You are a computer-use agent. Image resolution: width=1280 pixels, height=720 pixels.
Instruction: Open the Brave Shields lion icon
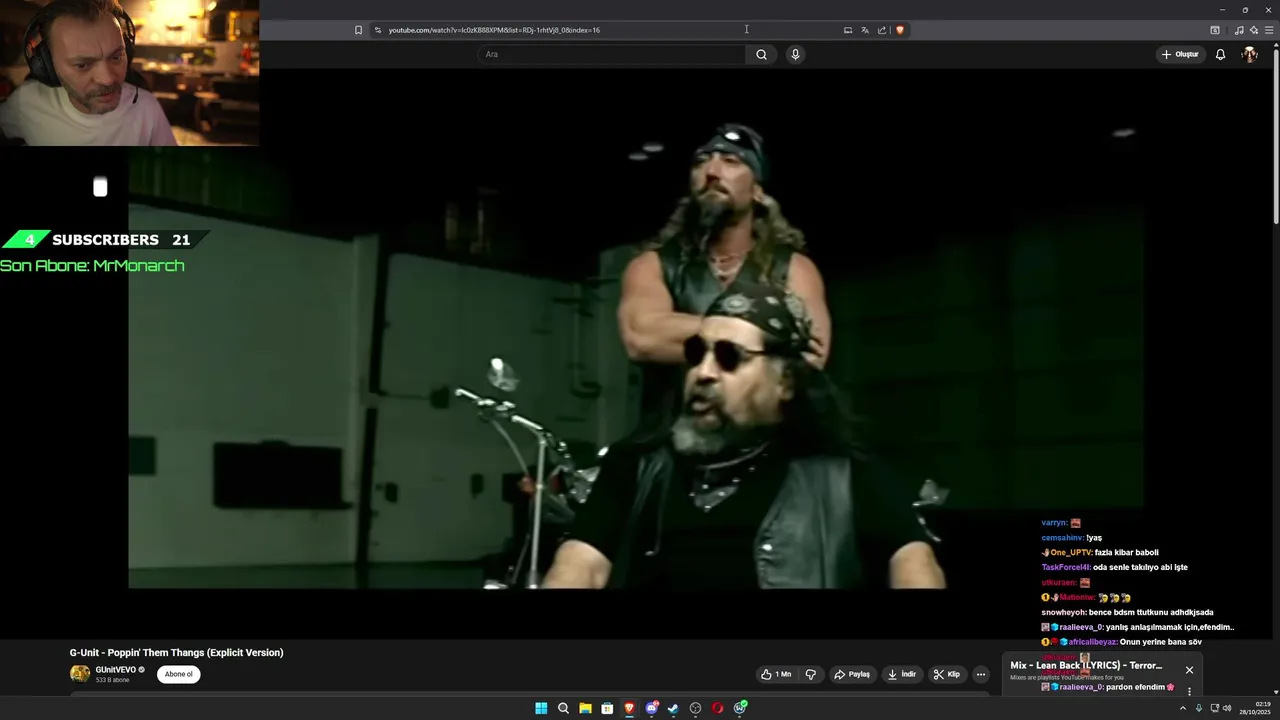[900, 30]
